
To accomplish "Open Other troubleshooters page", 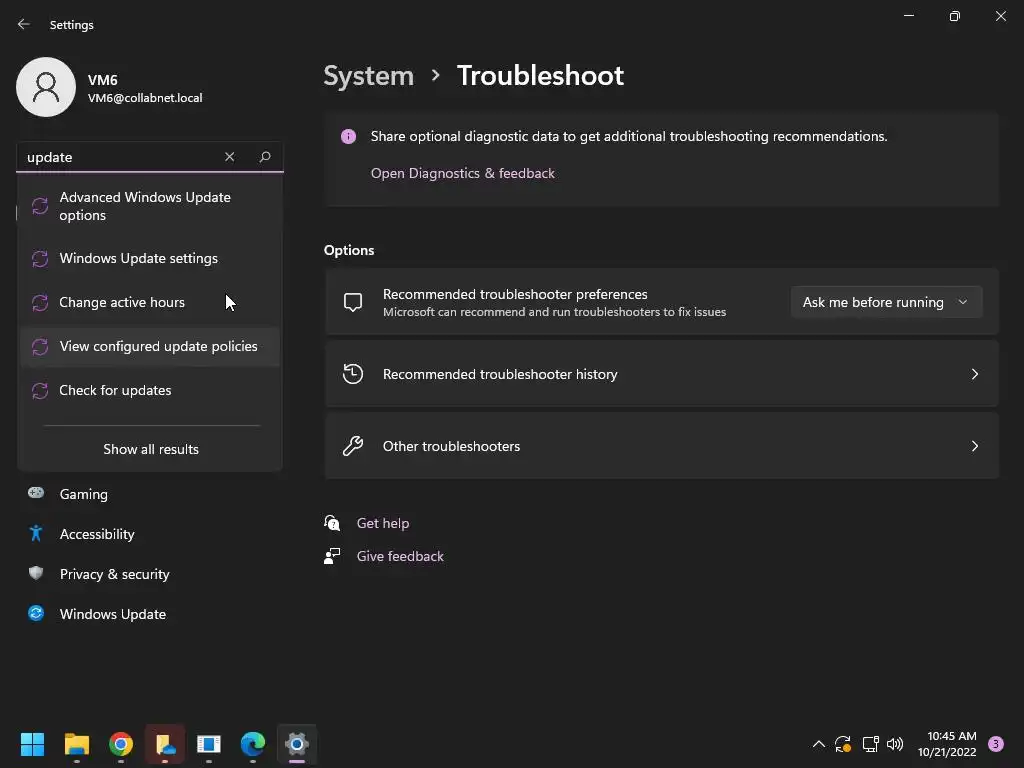I will pyautogui.click(x=662, y=446).
